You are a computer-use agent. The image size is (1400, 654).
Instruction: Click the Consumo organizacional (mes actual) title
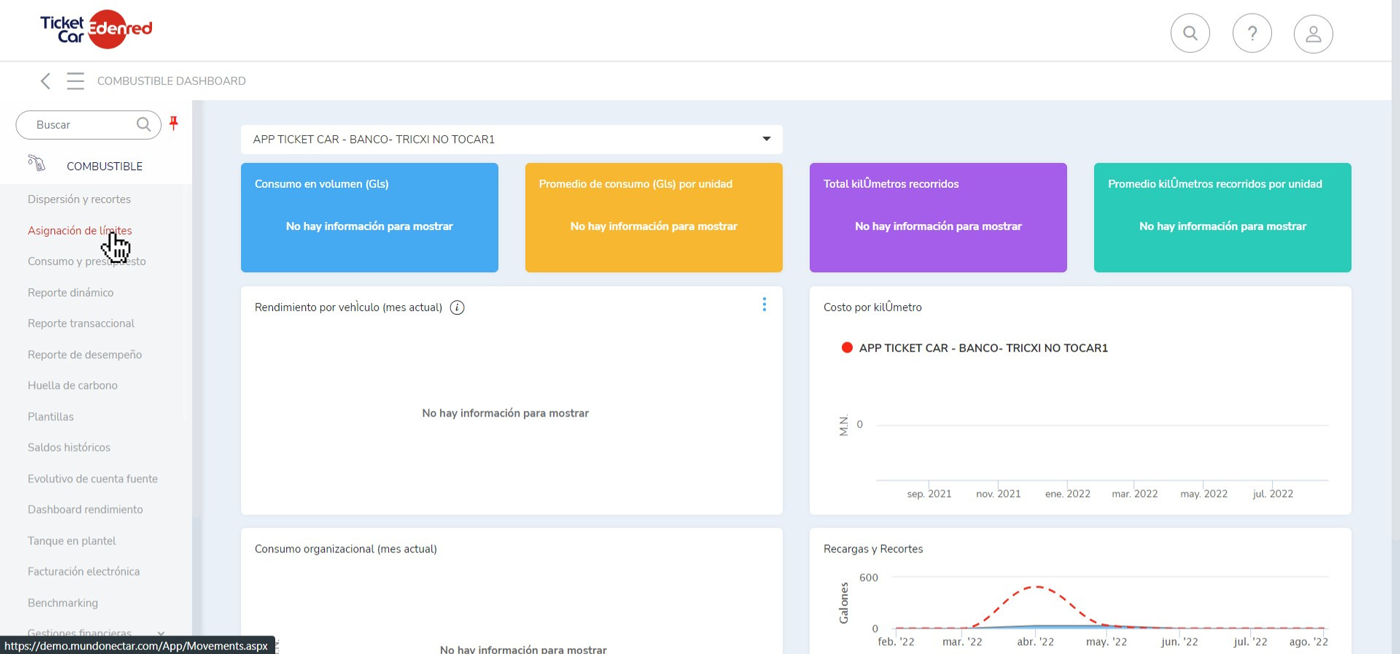coord(346,549)
